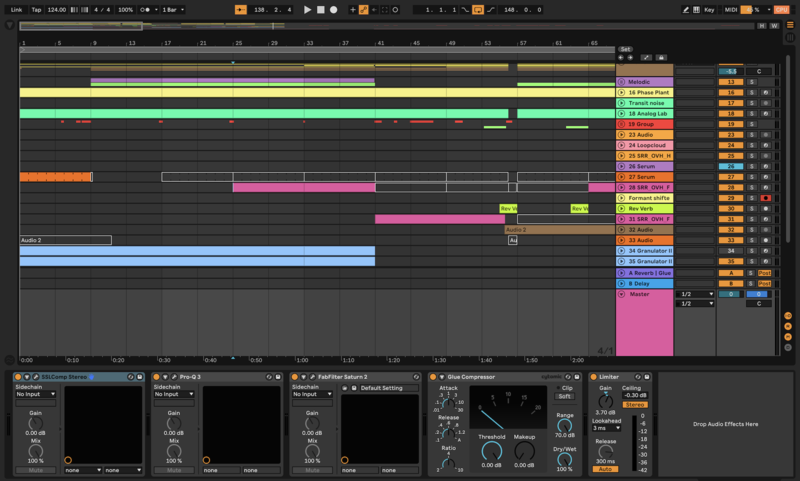Viewport: 800px width, 481px height.
Task: Disarm the Formant shifter track record button
Action: [x=765, y=198]
